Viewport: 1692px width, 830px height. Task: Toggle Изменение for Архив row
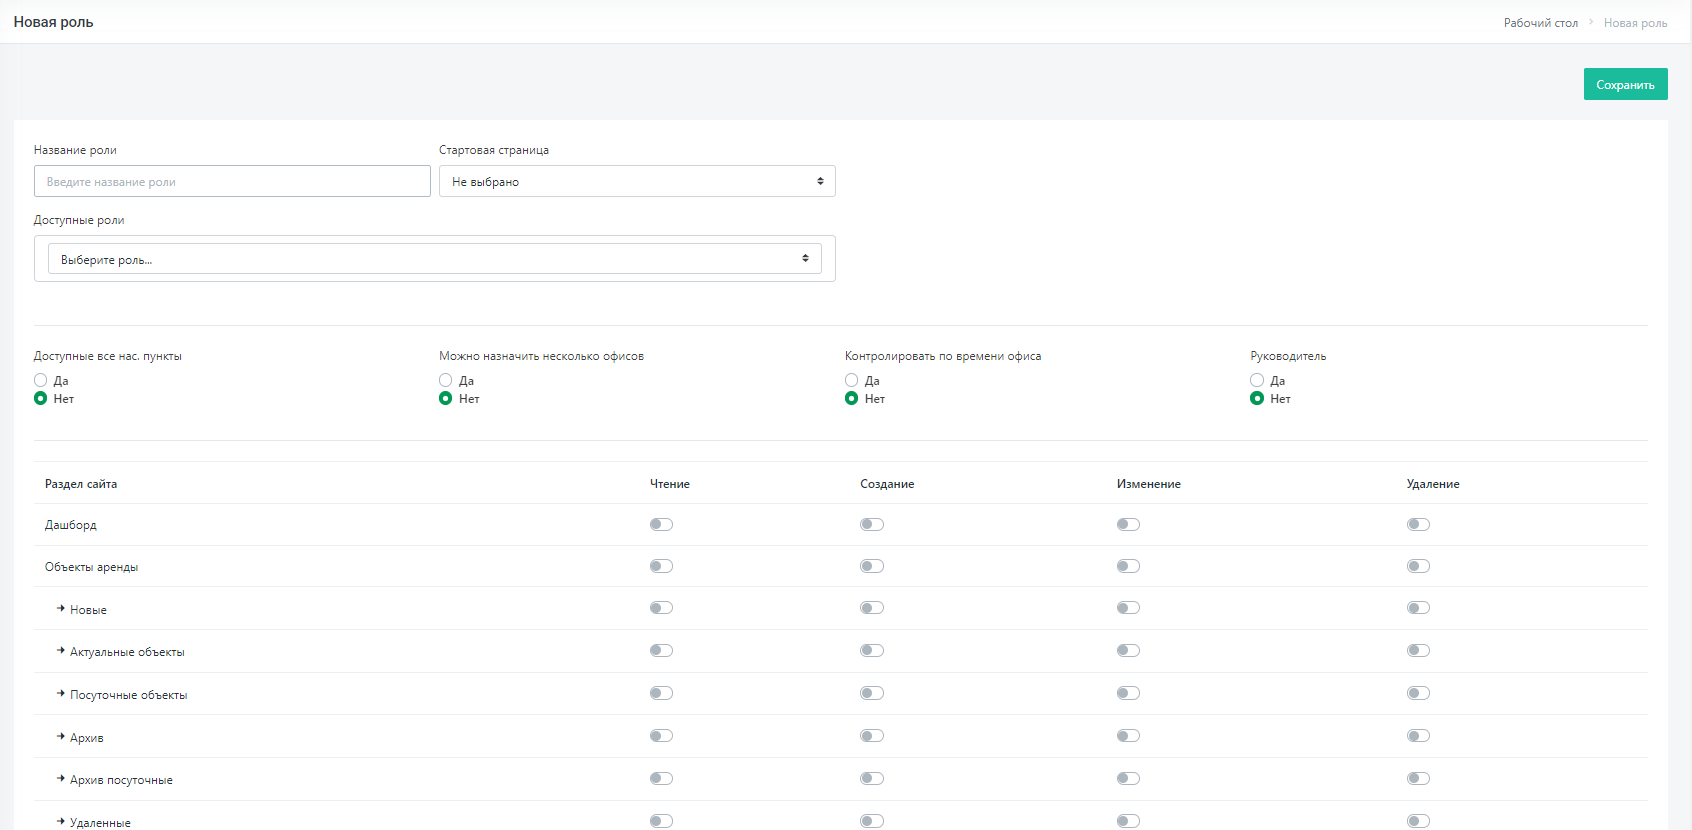(1128, 736)
